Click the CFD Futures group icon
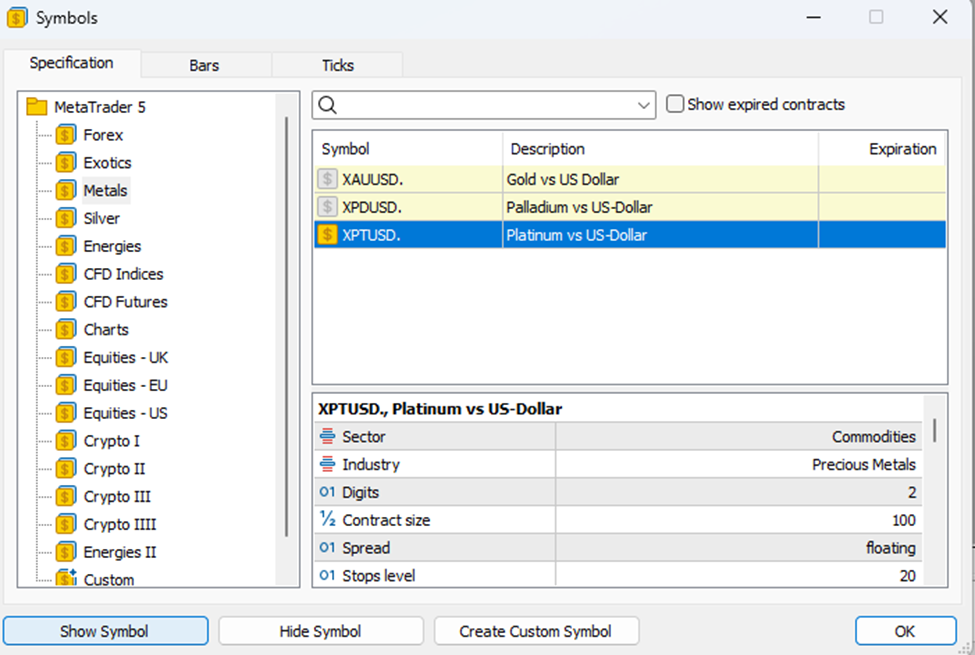 point(65,302)
